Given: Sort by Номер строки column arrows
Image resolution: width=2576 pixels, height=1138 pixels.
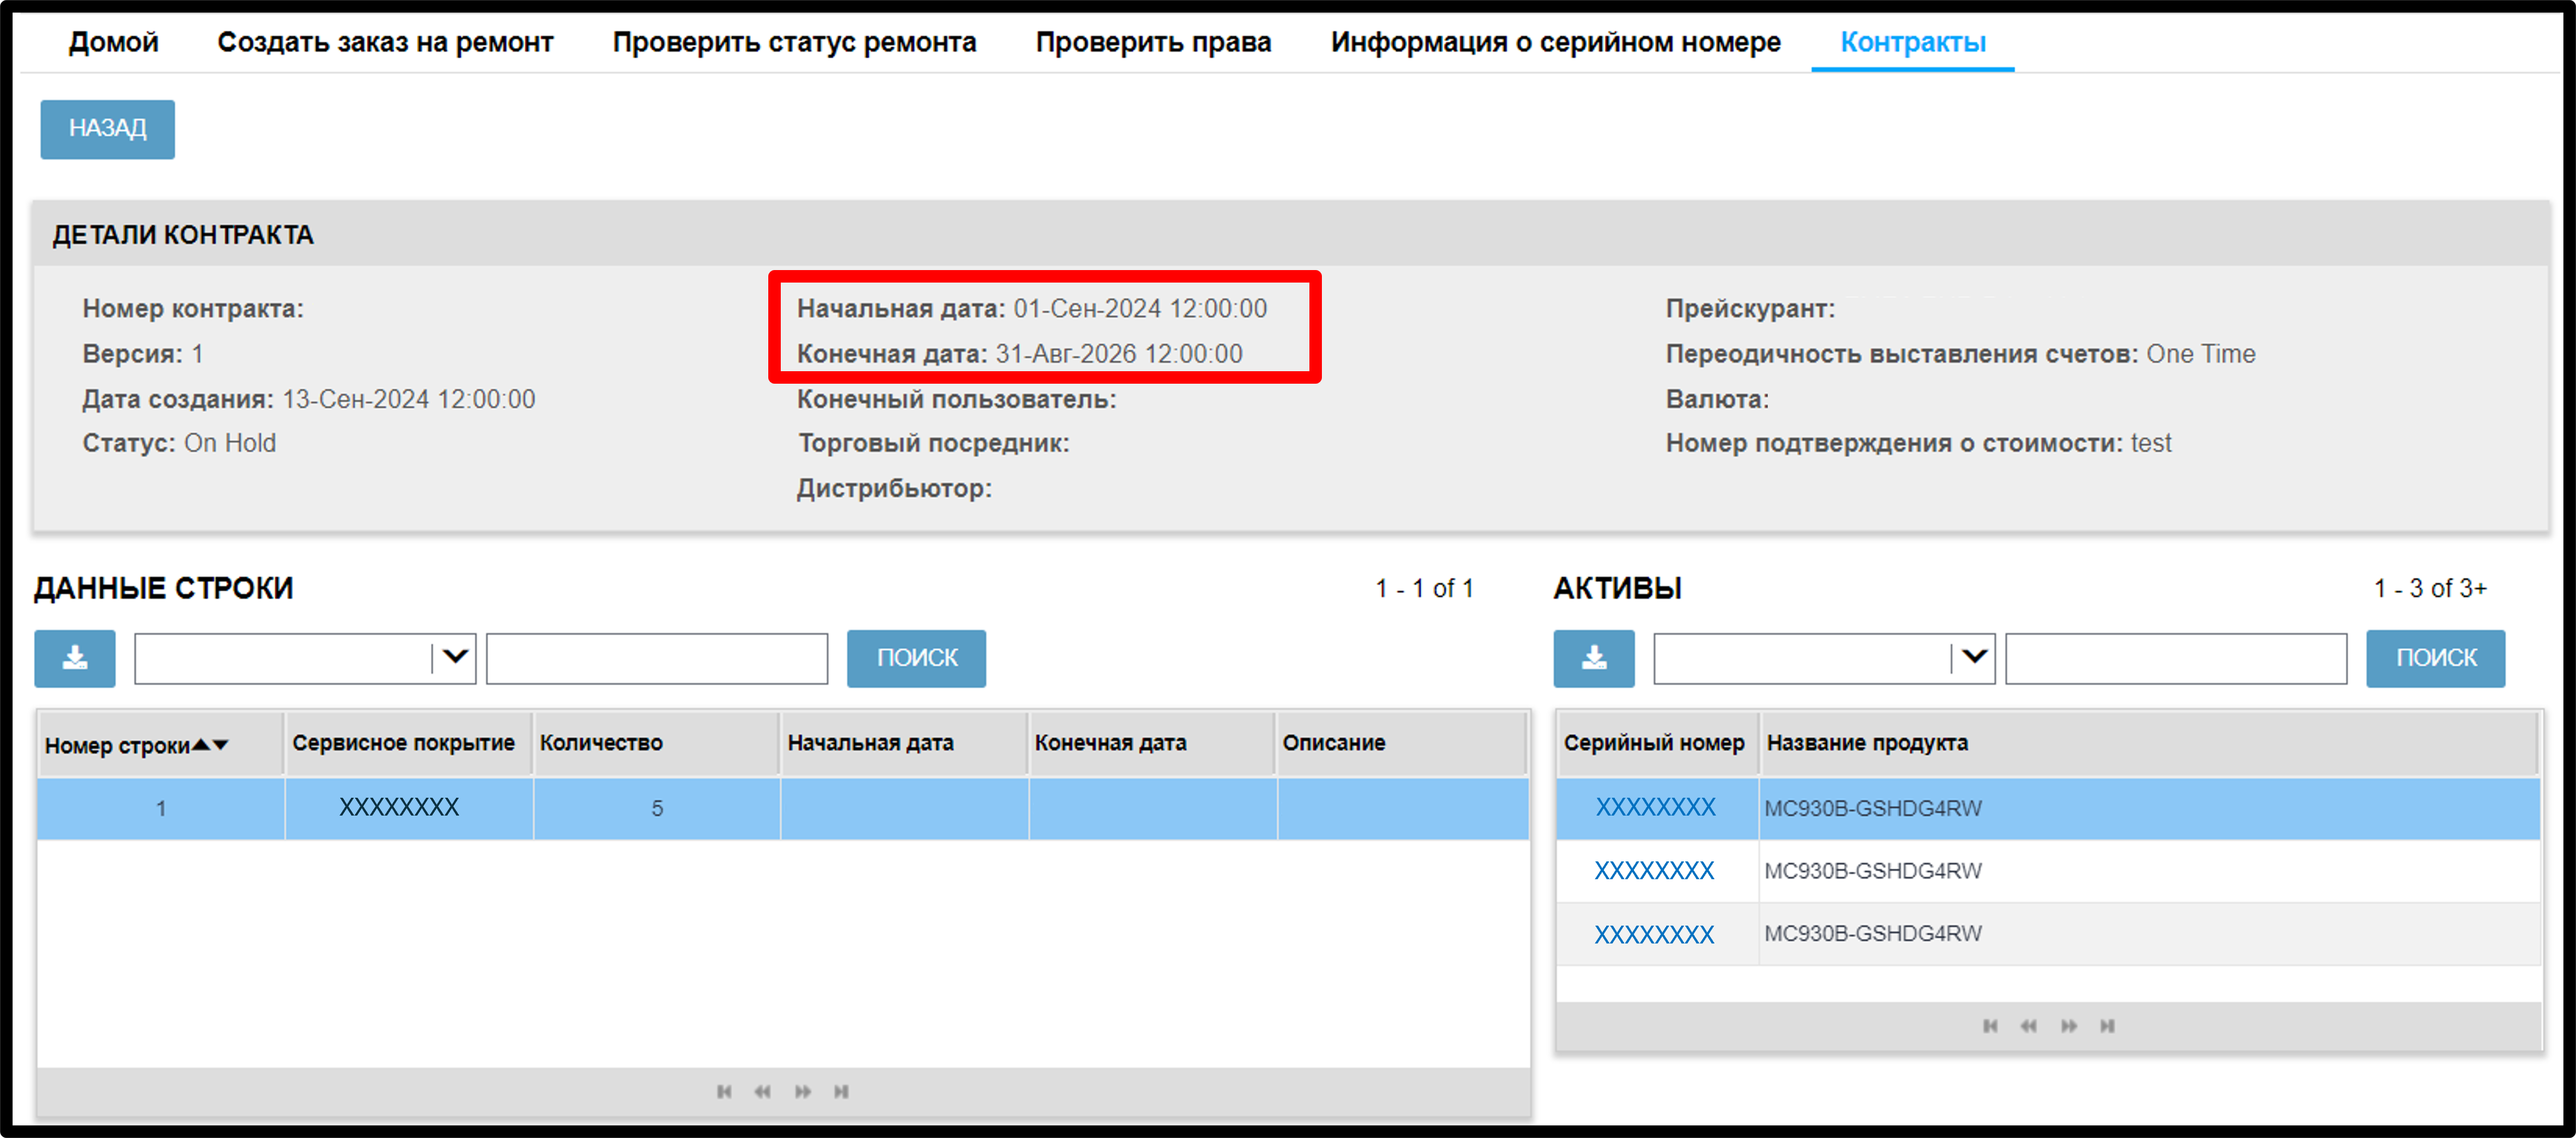Looking at the screenshot, I should point(211,745).
